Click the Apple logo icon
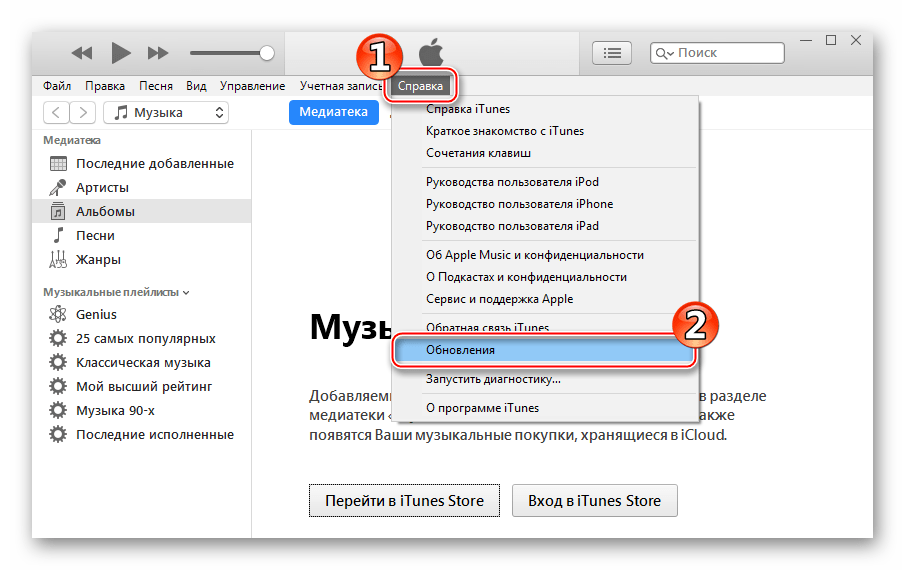Screen dimensions: 905x570 (x=431, y=52)
